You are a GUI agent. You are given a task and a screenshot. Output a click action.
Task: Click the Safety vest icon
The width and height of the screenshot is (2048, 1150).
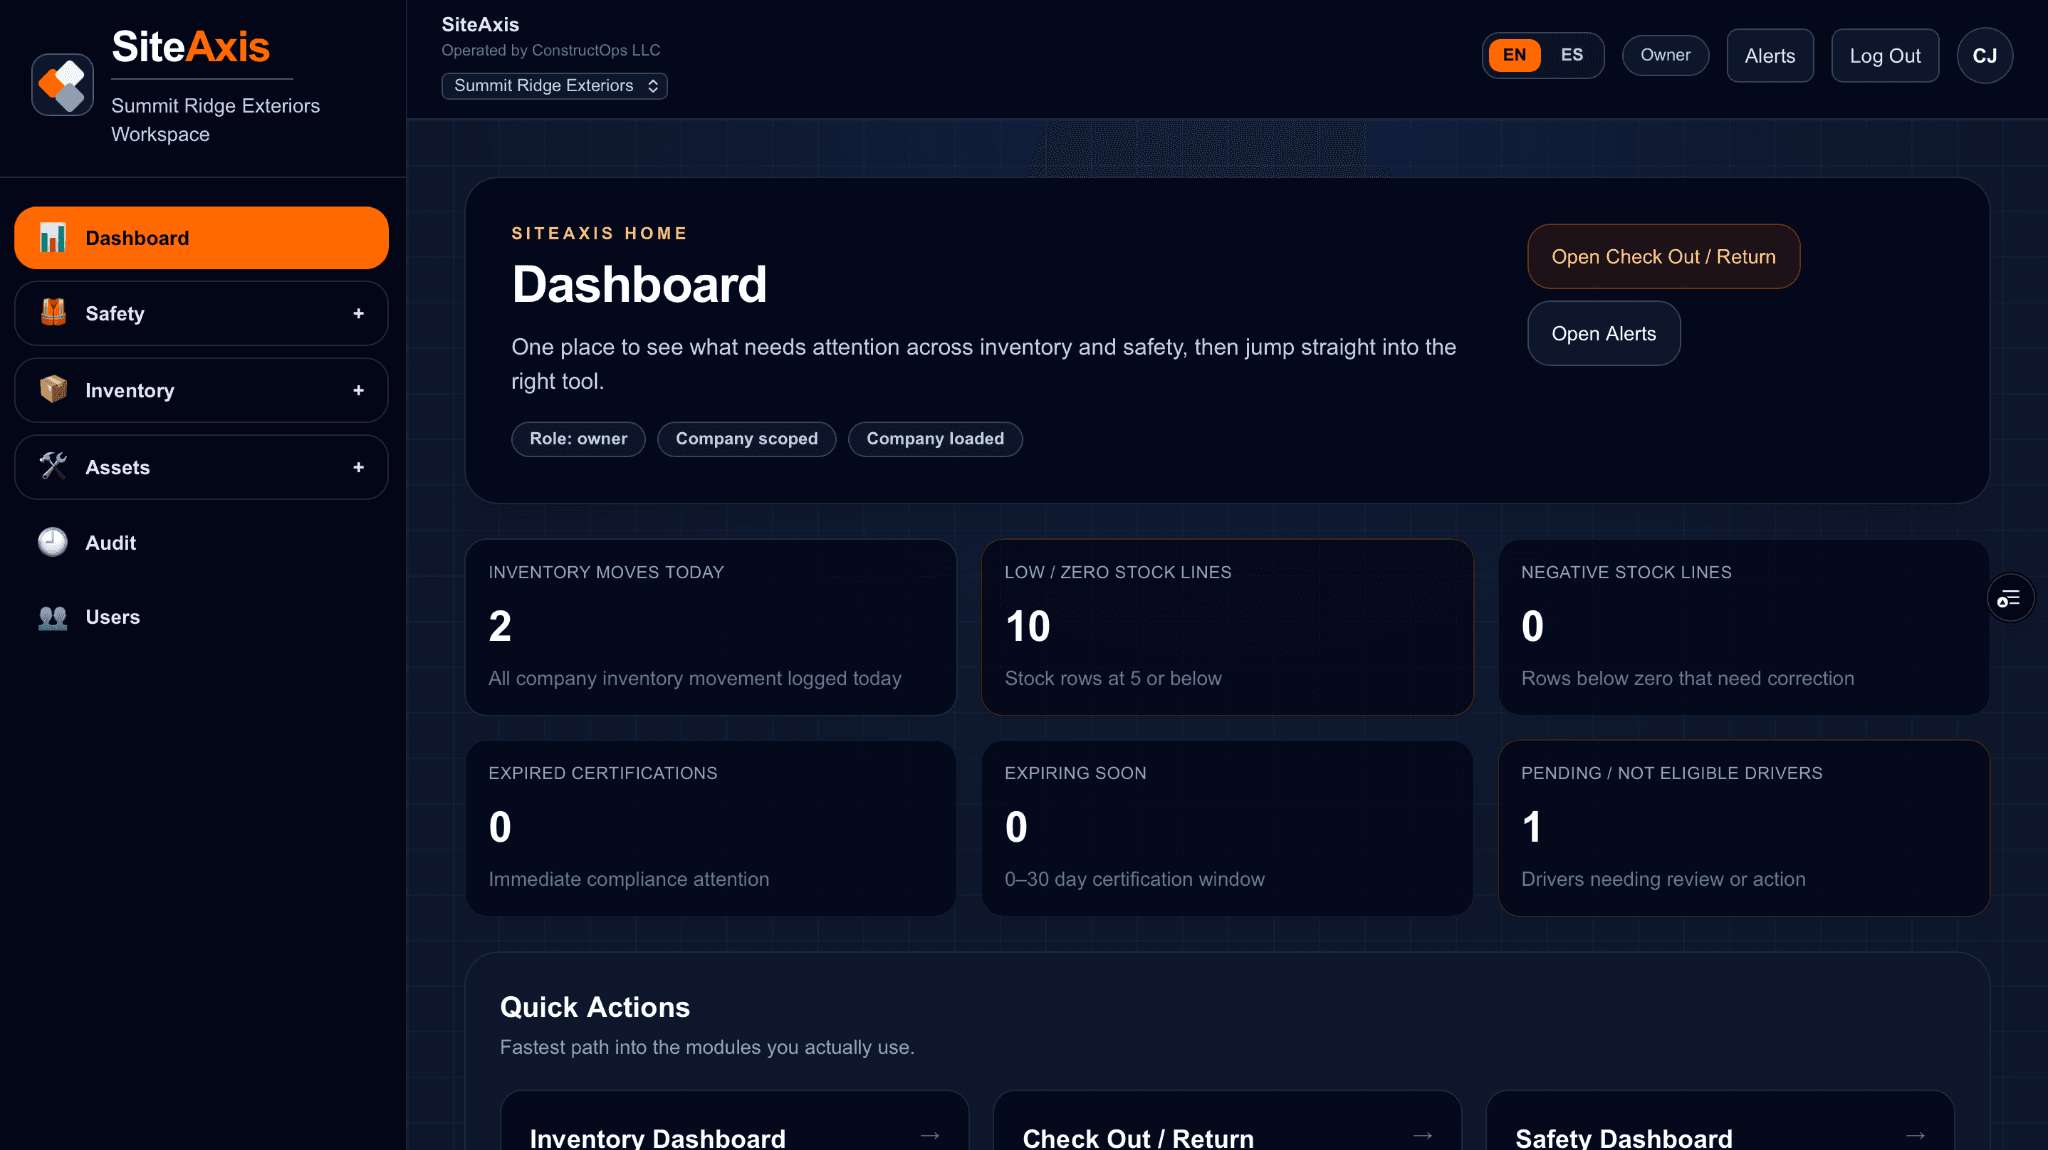(x=53, y=313)
